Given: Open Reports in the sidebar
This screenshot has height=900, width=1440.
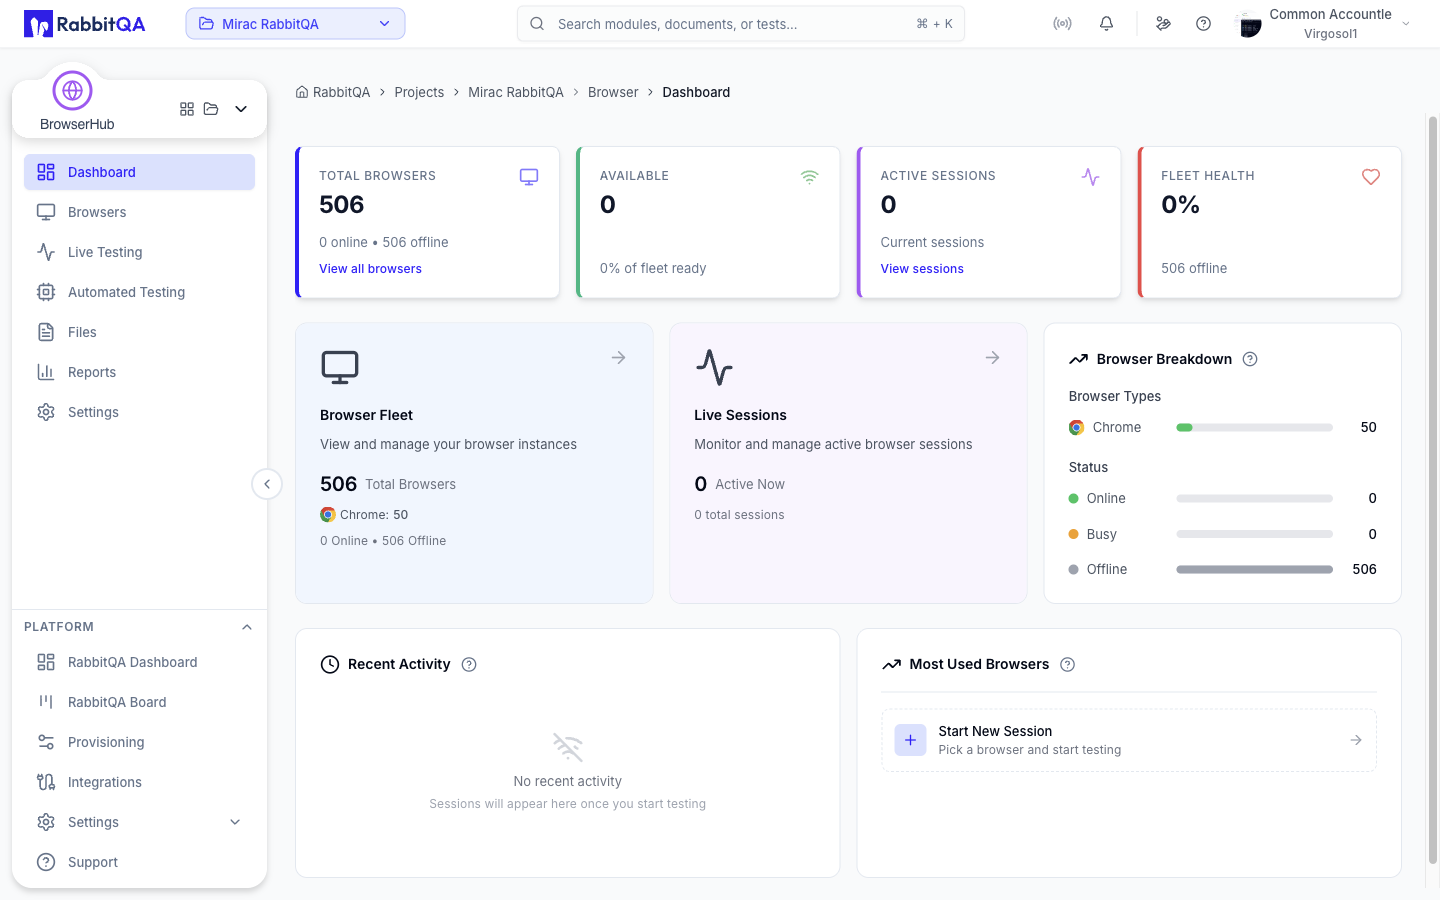Looking at the screenshot, I should click(139, 372).
